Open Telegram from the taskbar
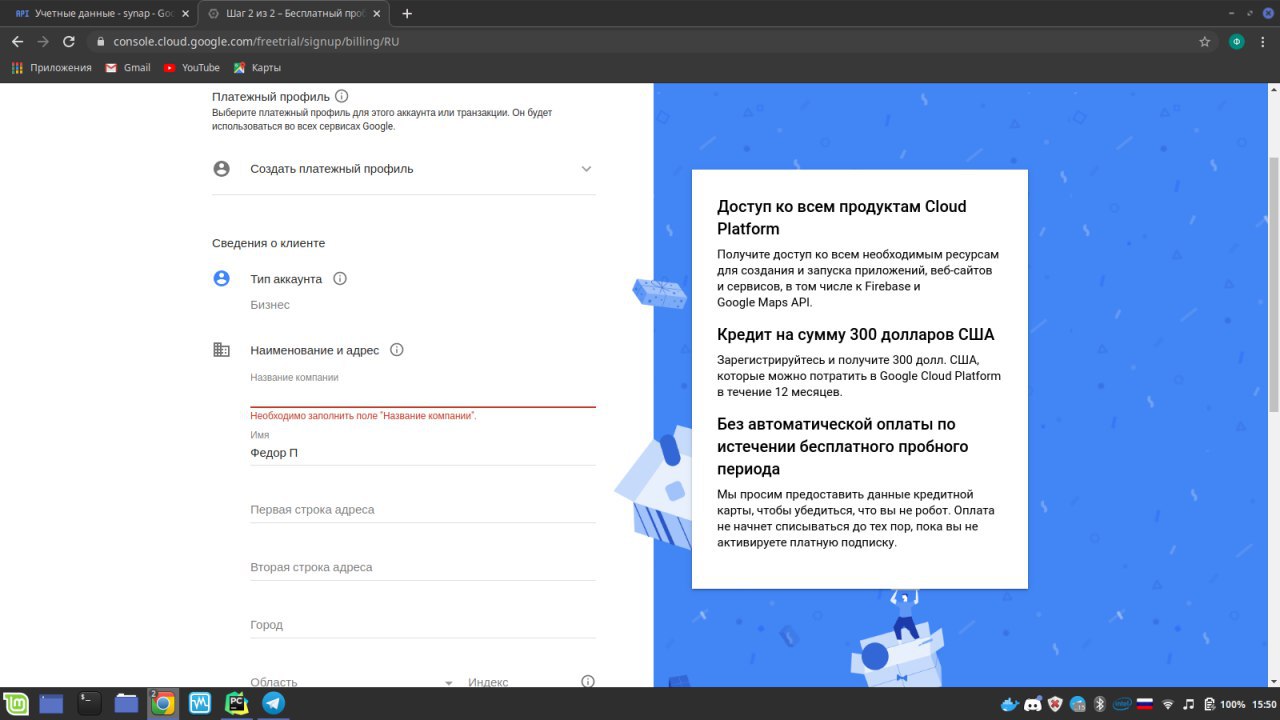The height and width of the screenshot is (720, 1280). pos(273,703)
